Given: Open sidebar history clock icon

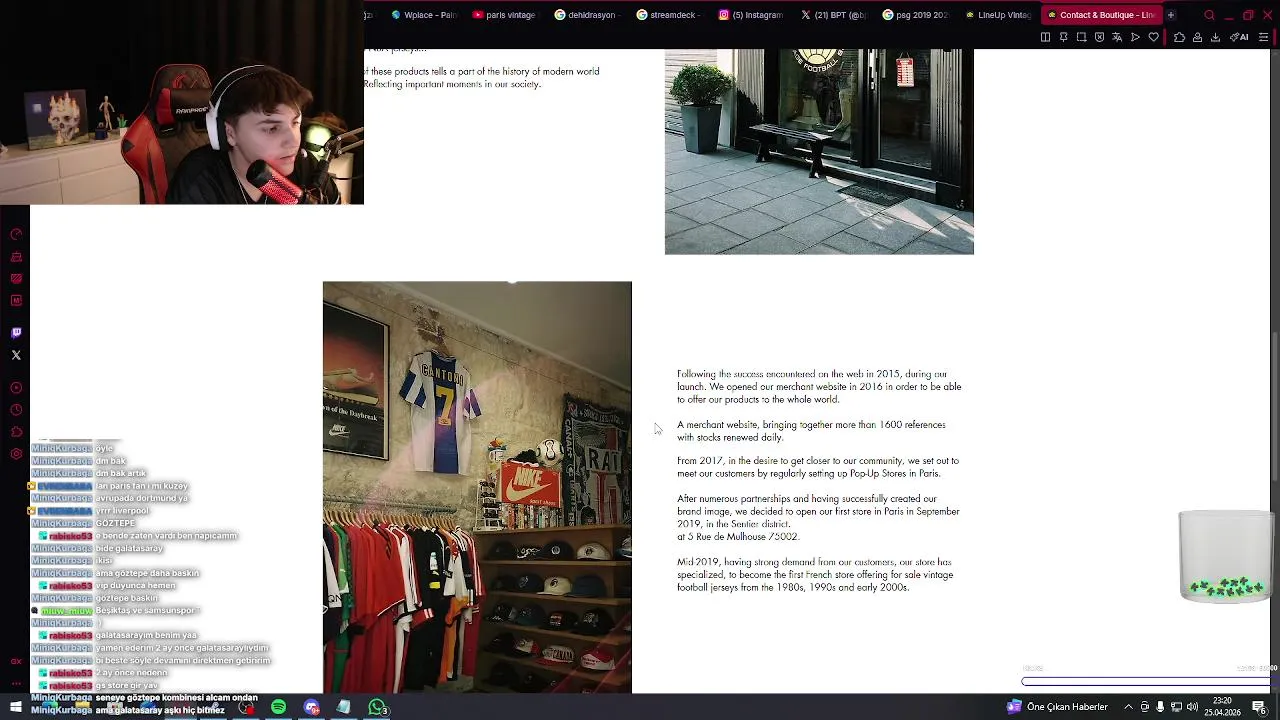Looking at the screenshot, I should 16,410.
